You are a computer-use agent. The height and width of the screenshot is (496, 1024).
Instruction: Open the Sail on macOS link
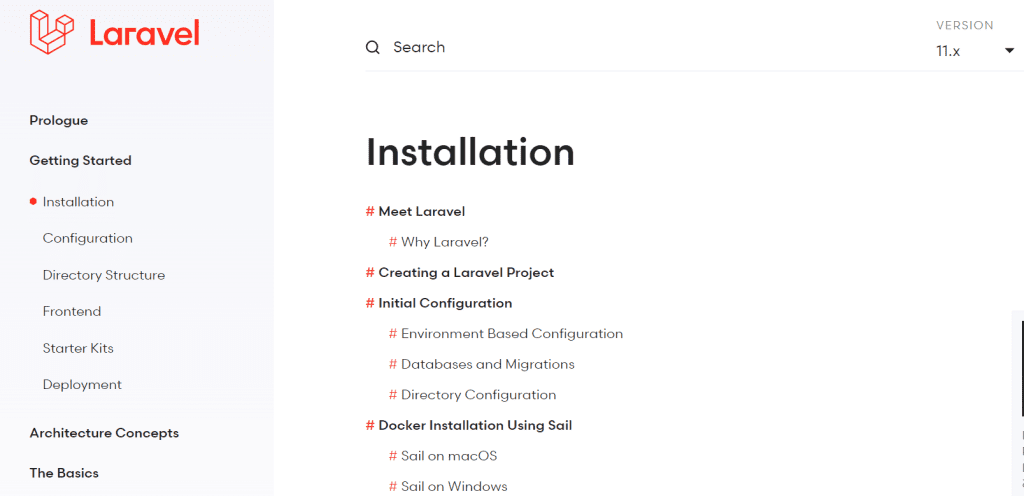pyautogui.click(x=449, y=456)
